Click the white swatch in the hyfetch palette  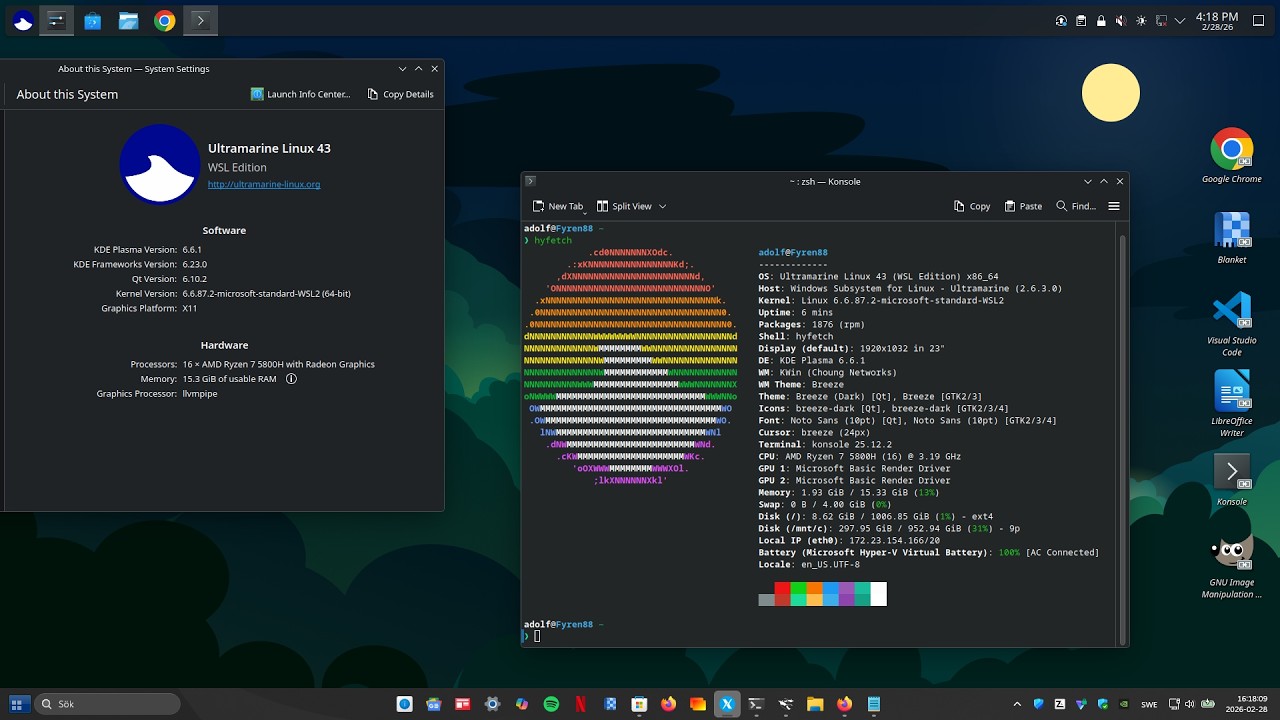pyautogui.click(x=878, y=594)
